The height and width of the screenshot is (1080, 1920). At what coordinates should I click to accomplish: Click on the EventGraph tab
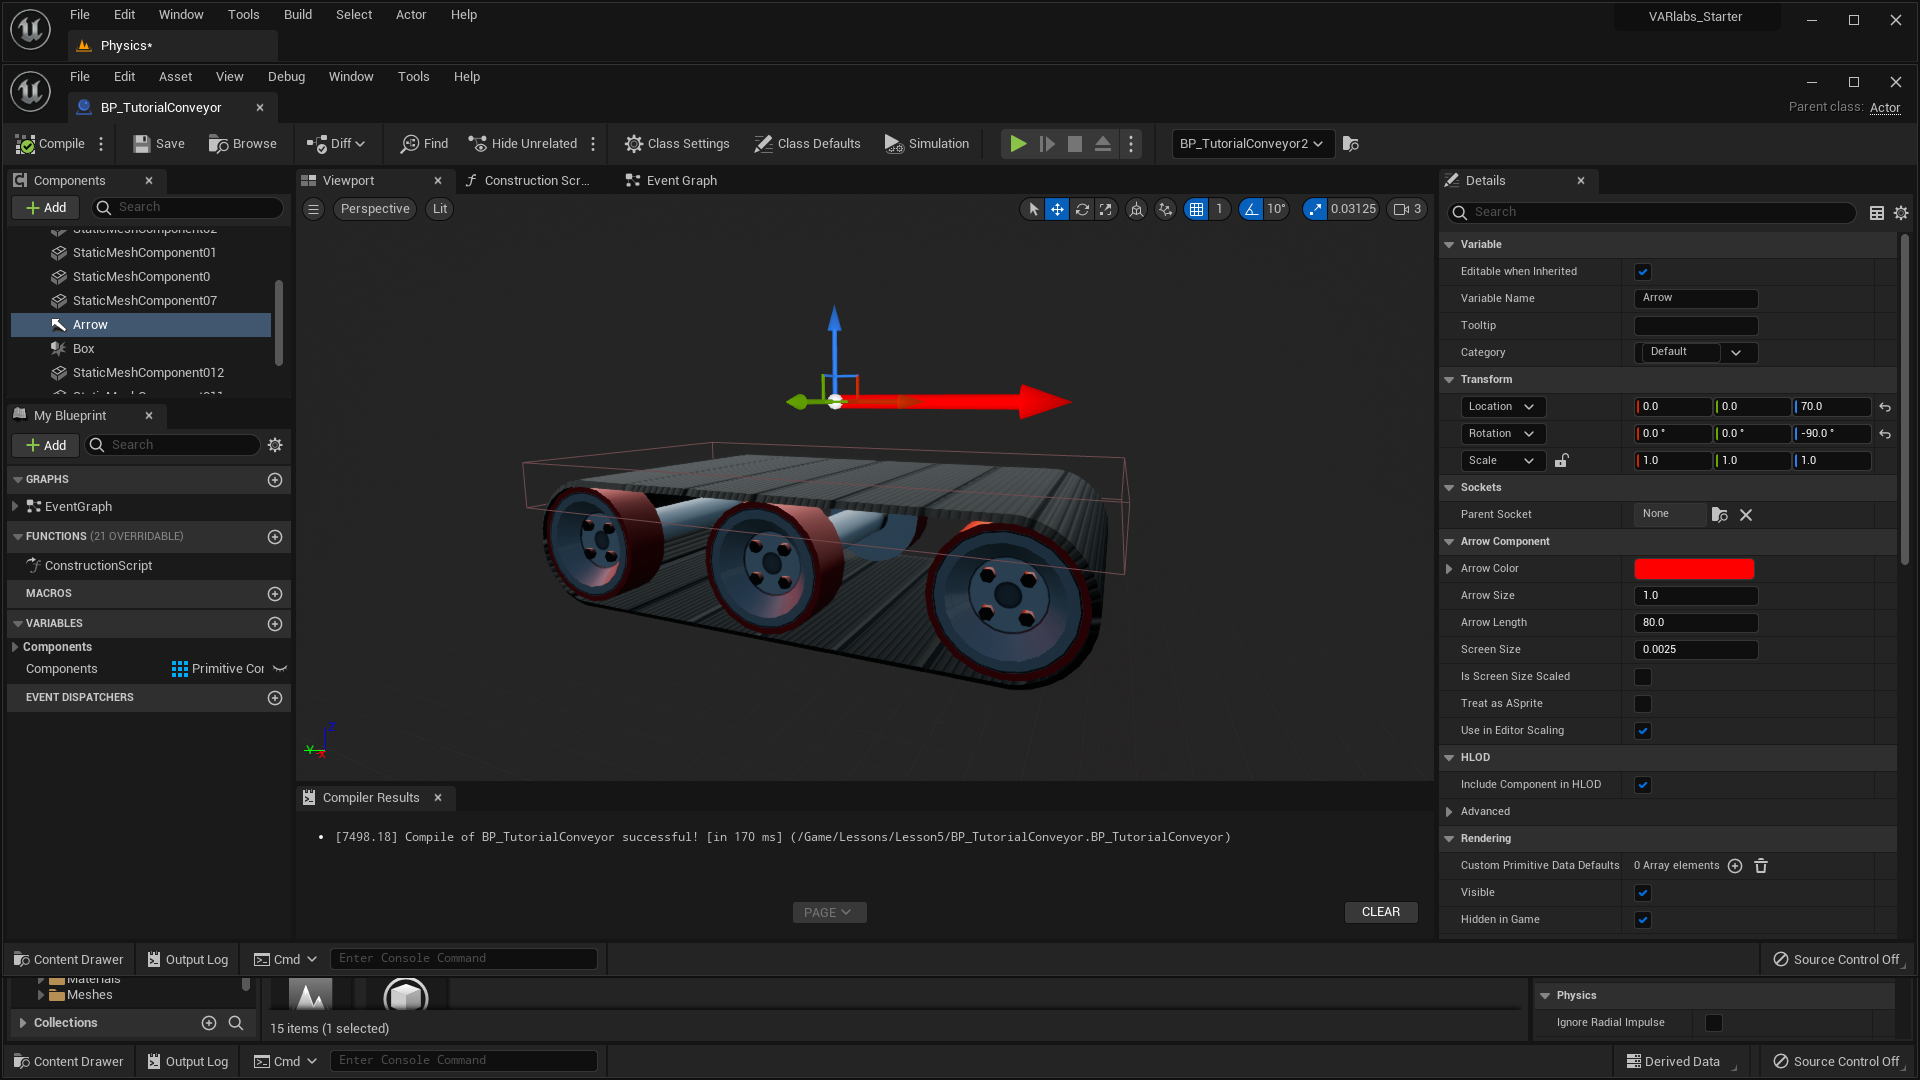coord(683,179)
